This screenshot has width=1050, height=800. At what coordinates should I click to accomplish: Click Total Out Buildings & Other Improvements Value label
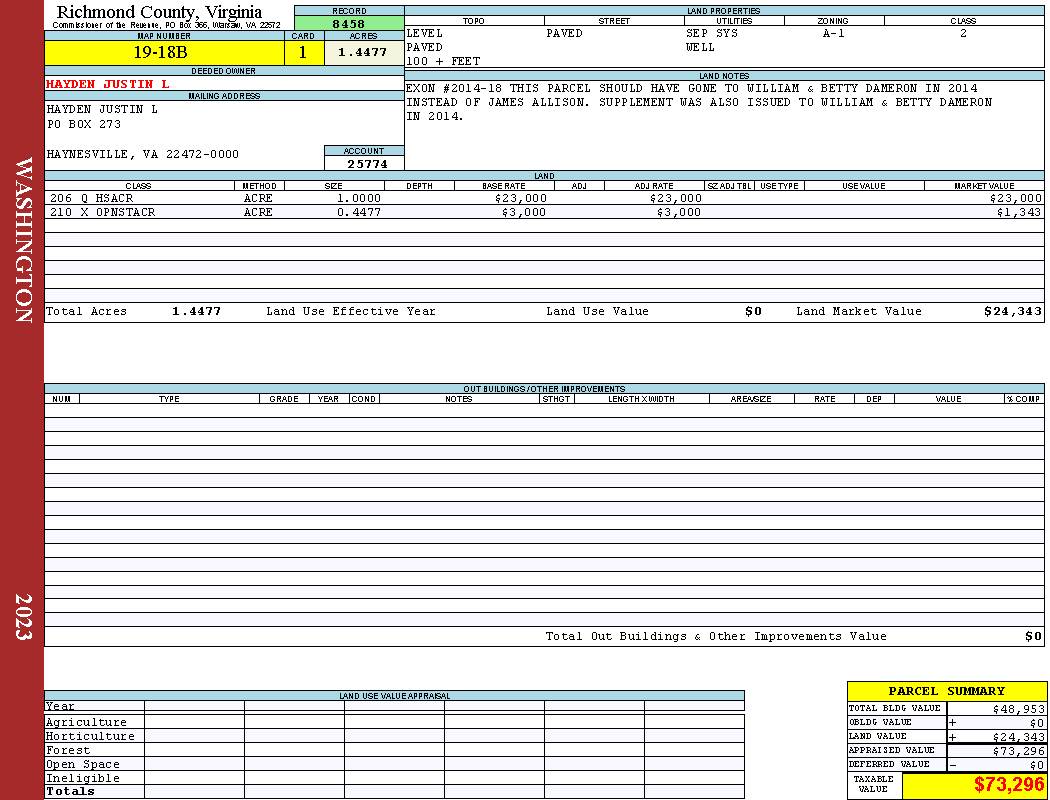click(716, 637)
